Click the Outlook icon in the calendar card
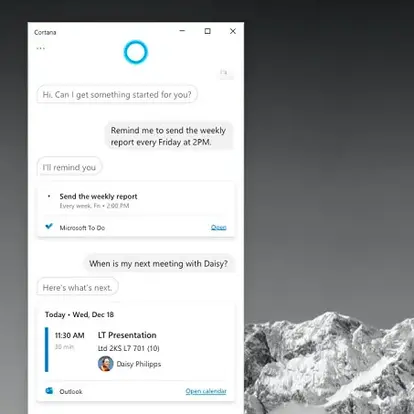This screenshot has width=414, height=414. 49,391
